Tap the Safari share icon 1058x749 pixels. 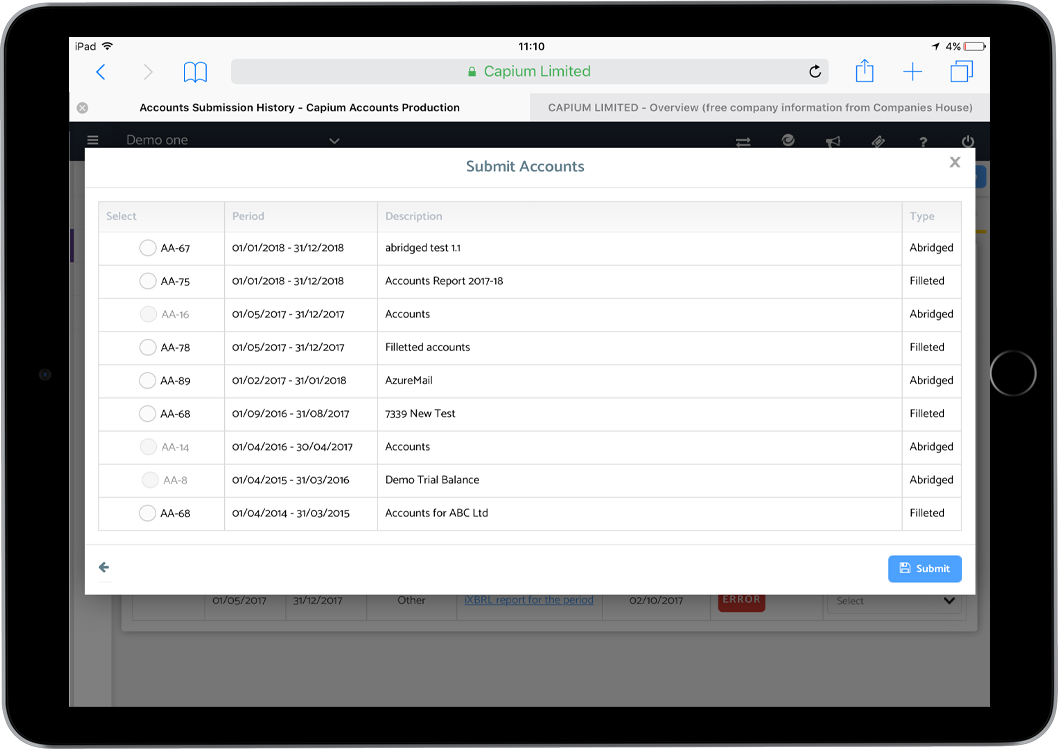tap(864, 72)
